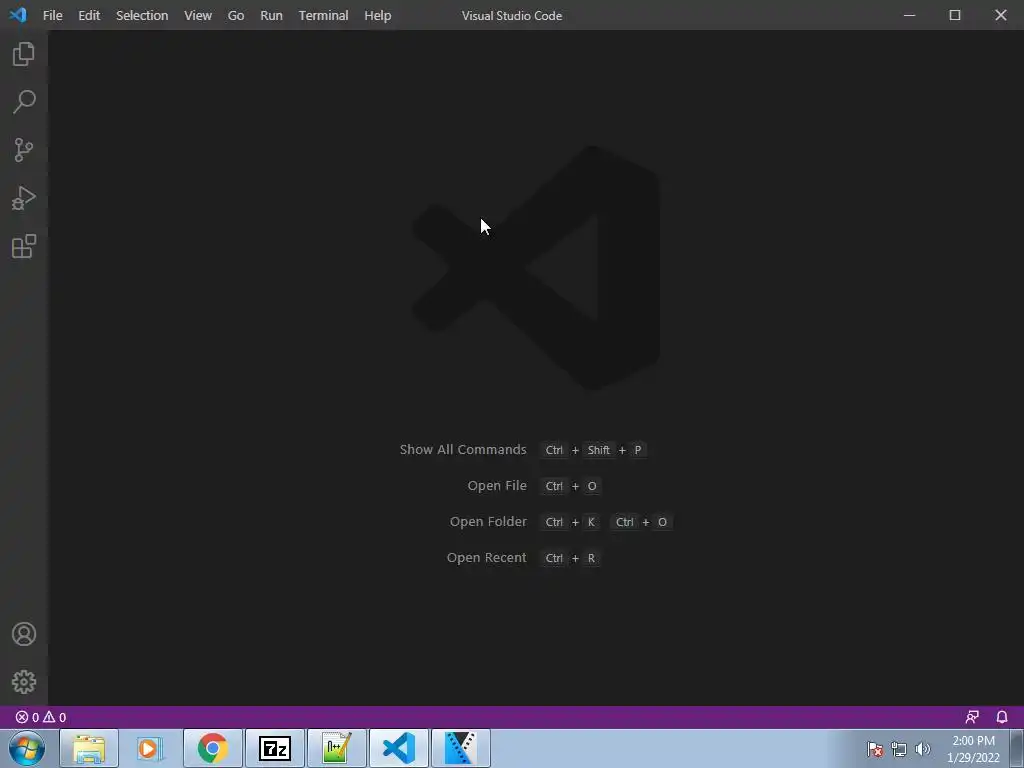1024x768 pixels.
Task: Open the File menu
Action: pyautogui.click(x=52, y=15)
